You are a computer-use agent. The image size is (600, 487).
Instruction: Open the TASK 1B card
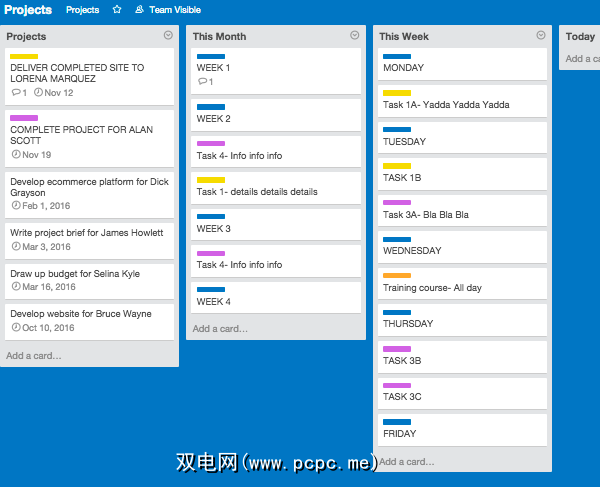click(x=462, y=174)
